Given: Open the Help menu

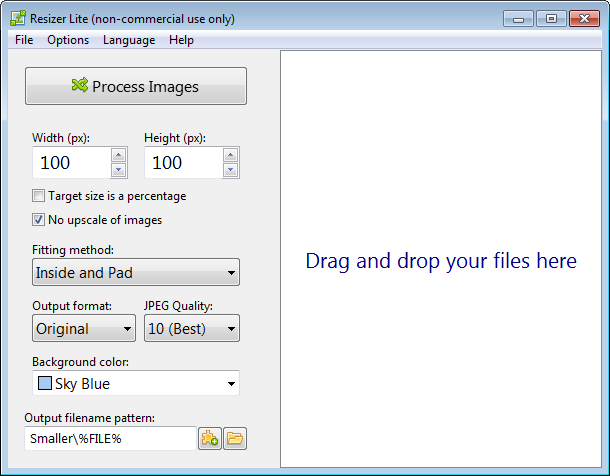Looking at the screenshot, I should pyautogui.click(x=181, y=40).
